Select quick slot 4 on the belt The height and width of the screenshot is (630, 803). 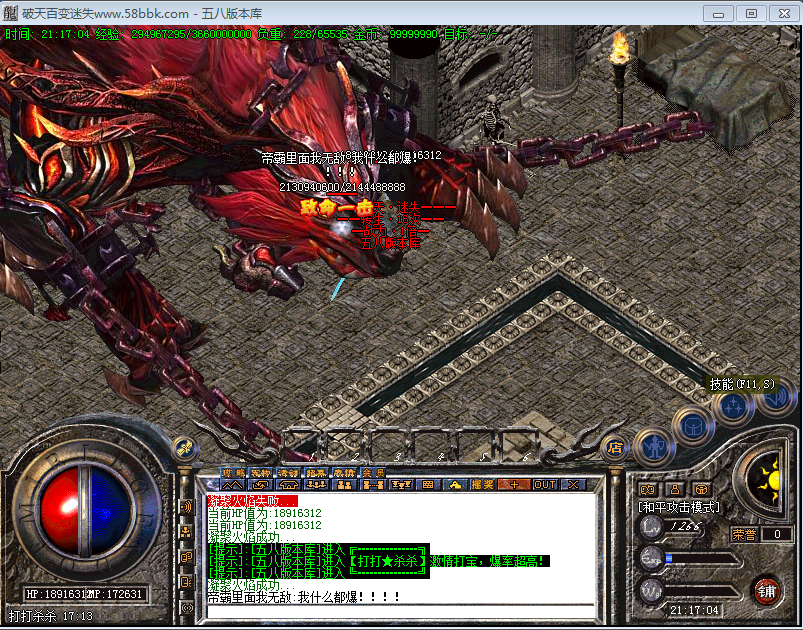(x=431, y=445)
